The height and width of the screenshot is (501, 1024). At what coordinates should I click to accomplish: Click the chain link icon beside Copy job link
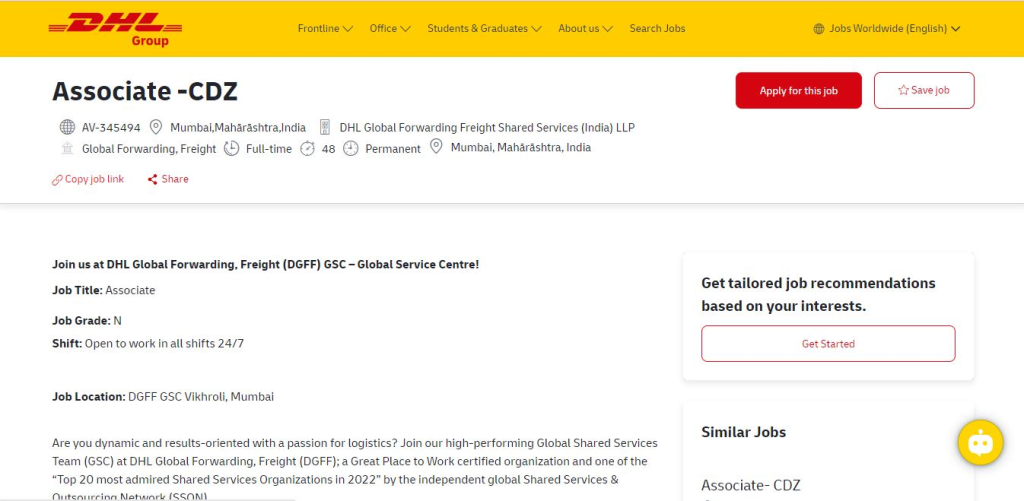57,180
